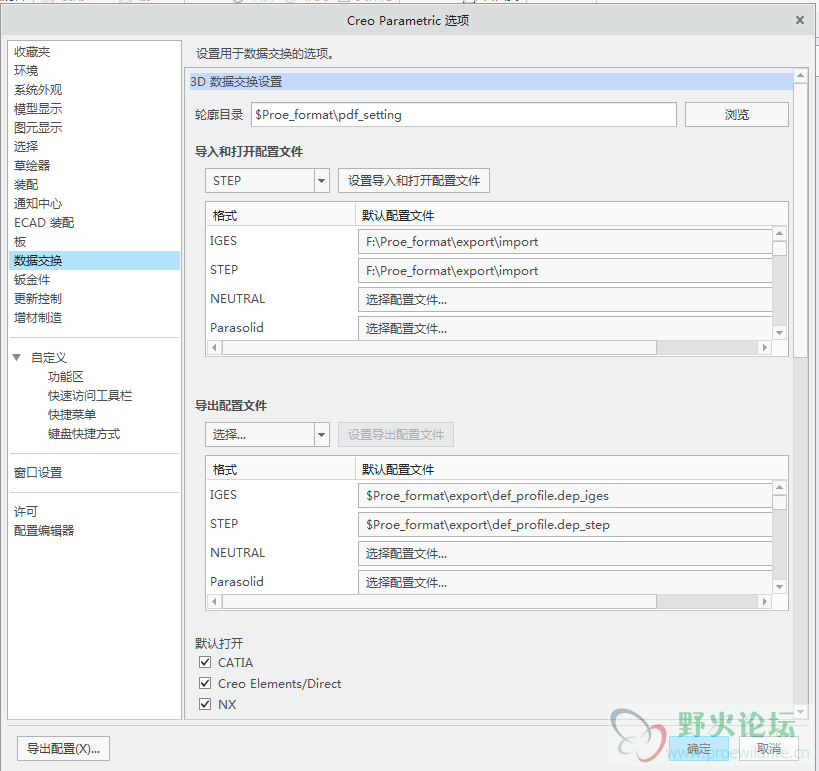Viewport: 819px width, 771px height.
Task: Go to 图元显示 settings
Action: click(38, 127)
